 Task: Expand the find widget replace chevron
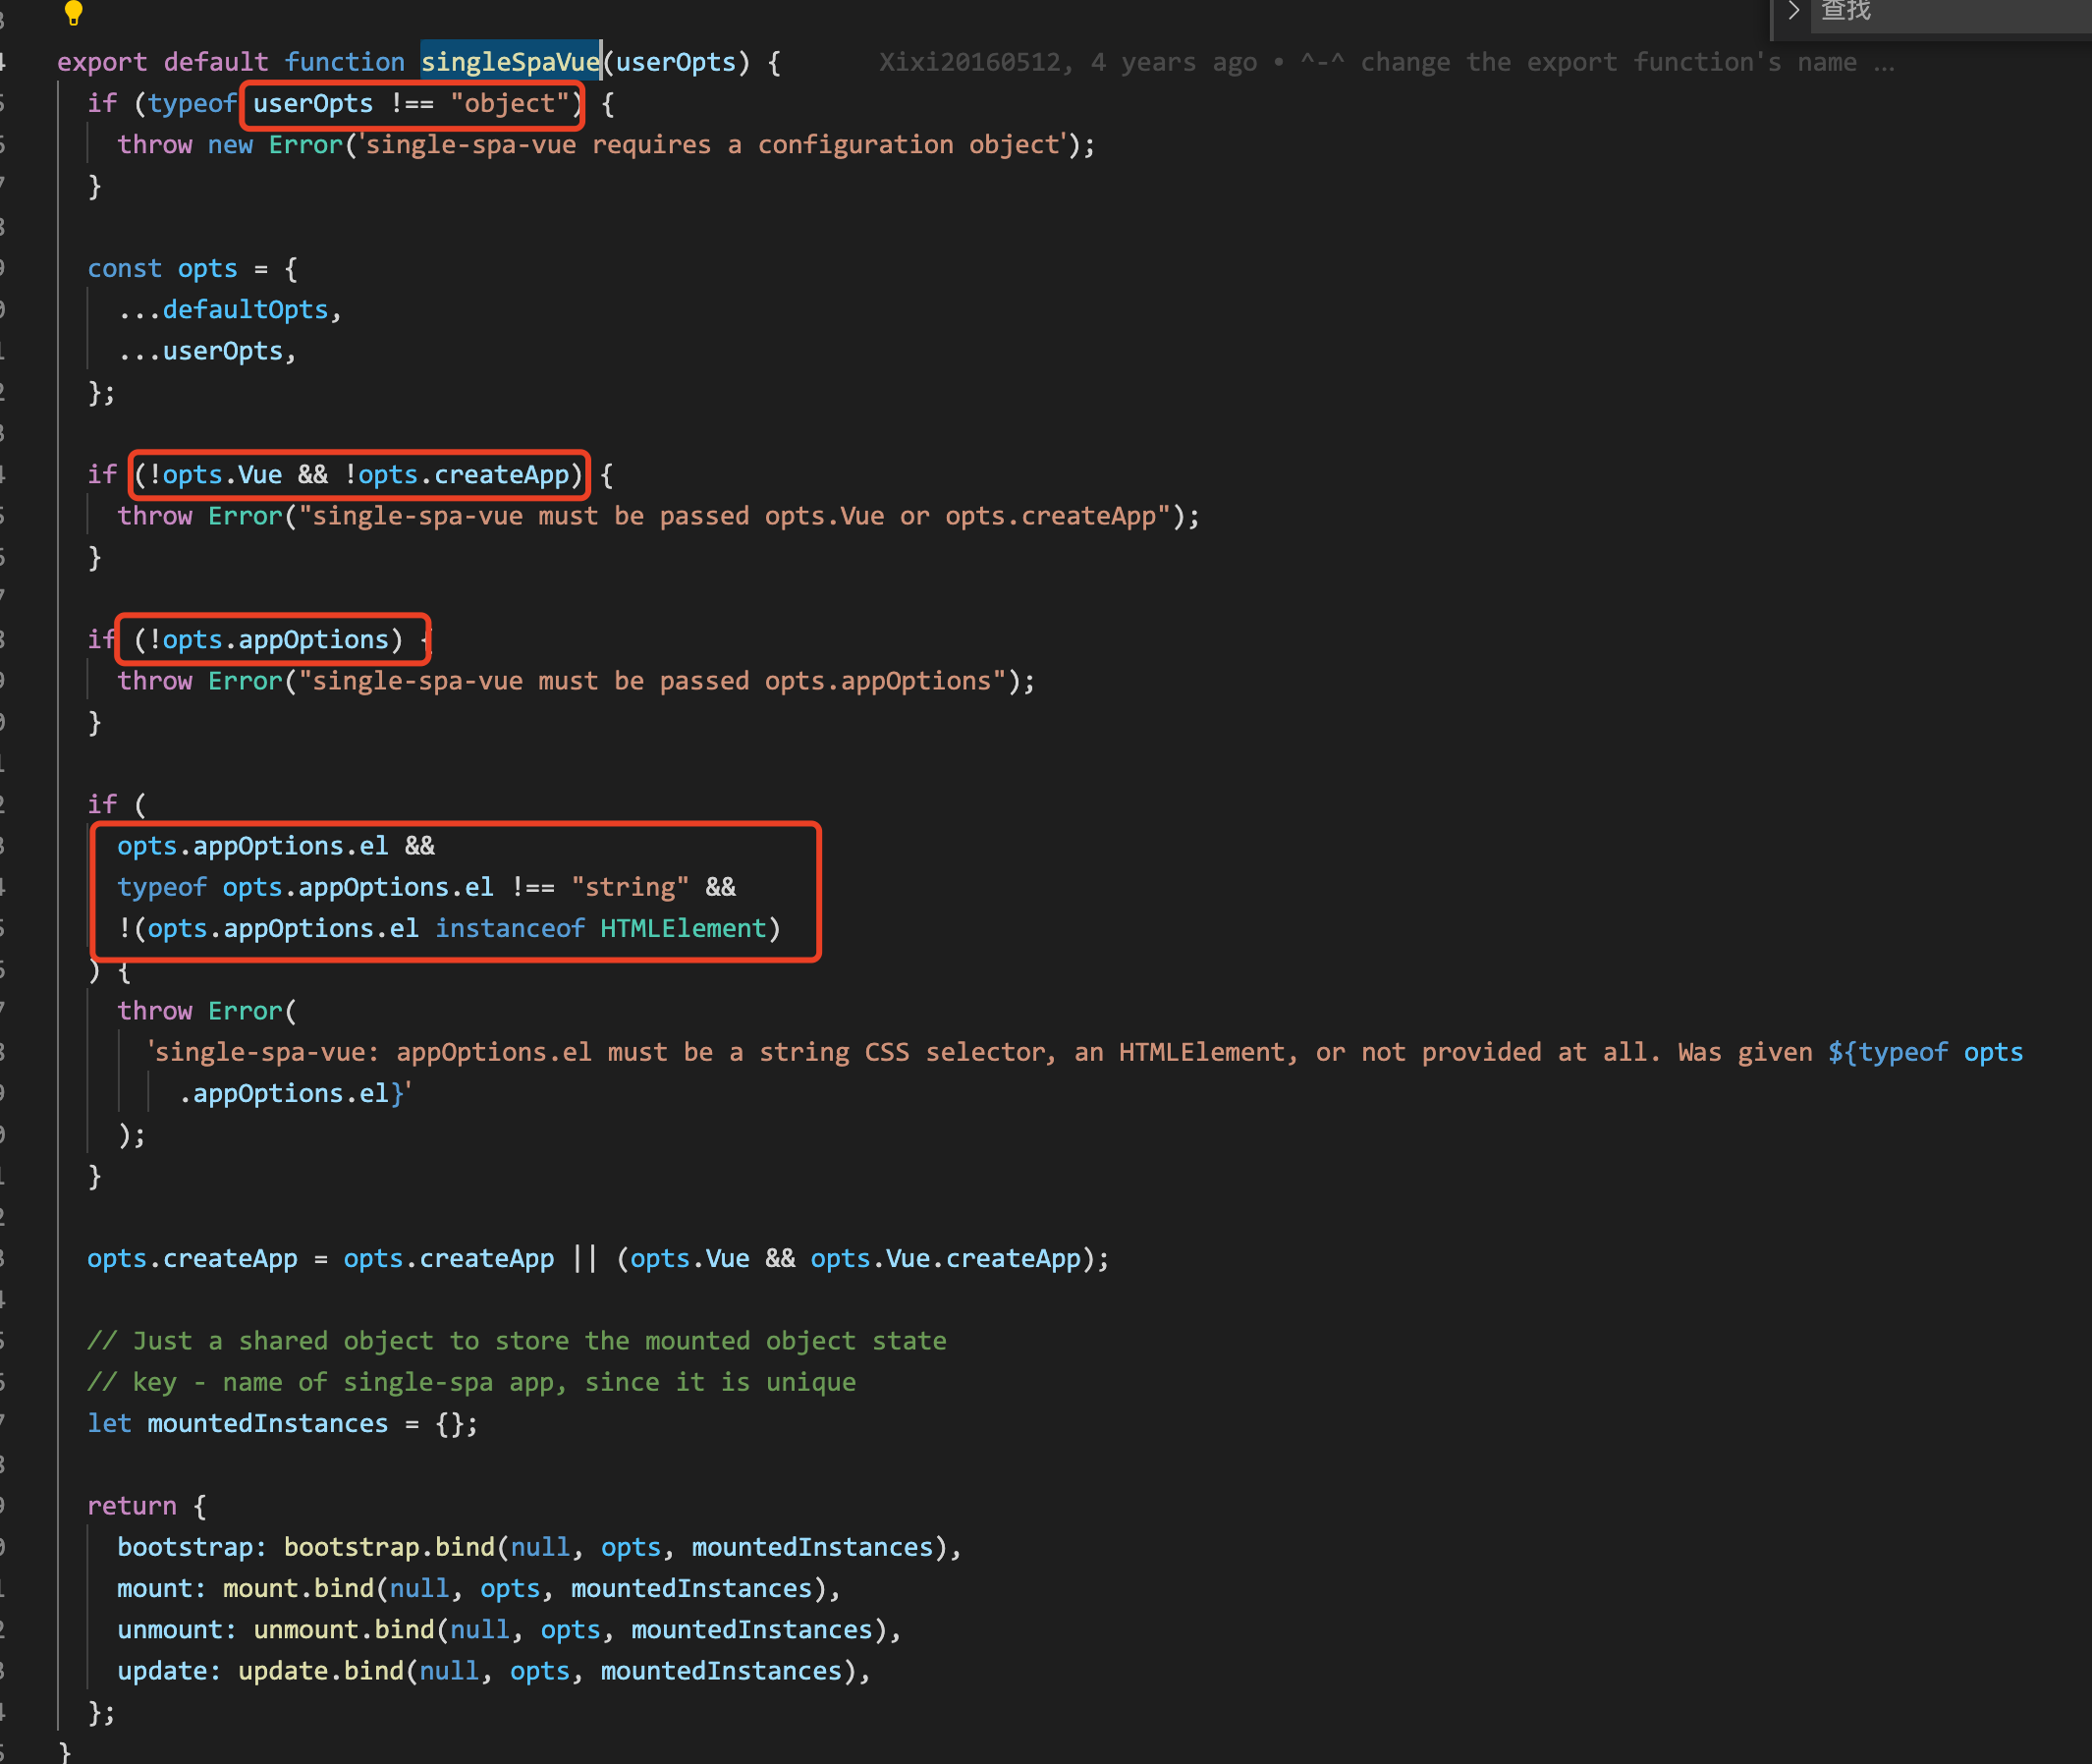point(1794,10)
